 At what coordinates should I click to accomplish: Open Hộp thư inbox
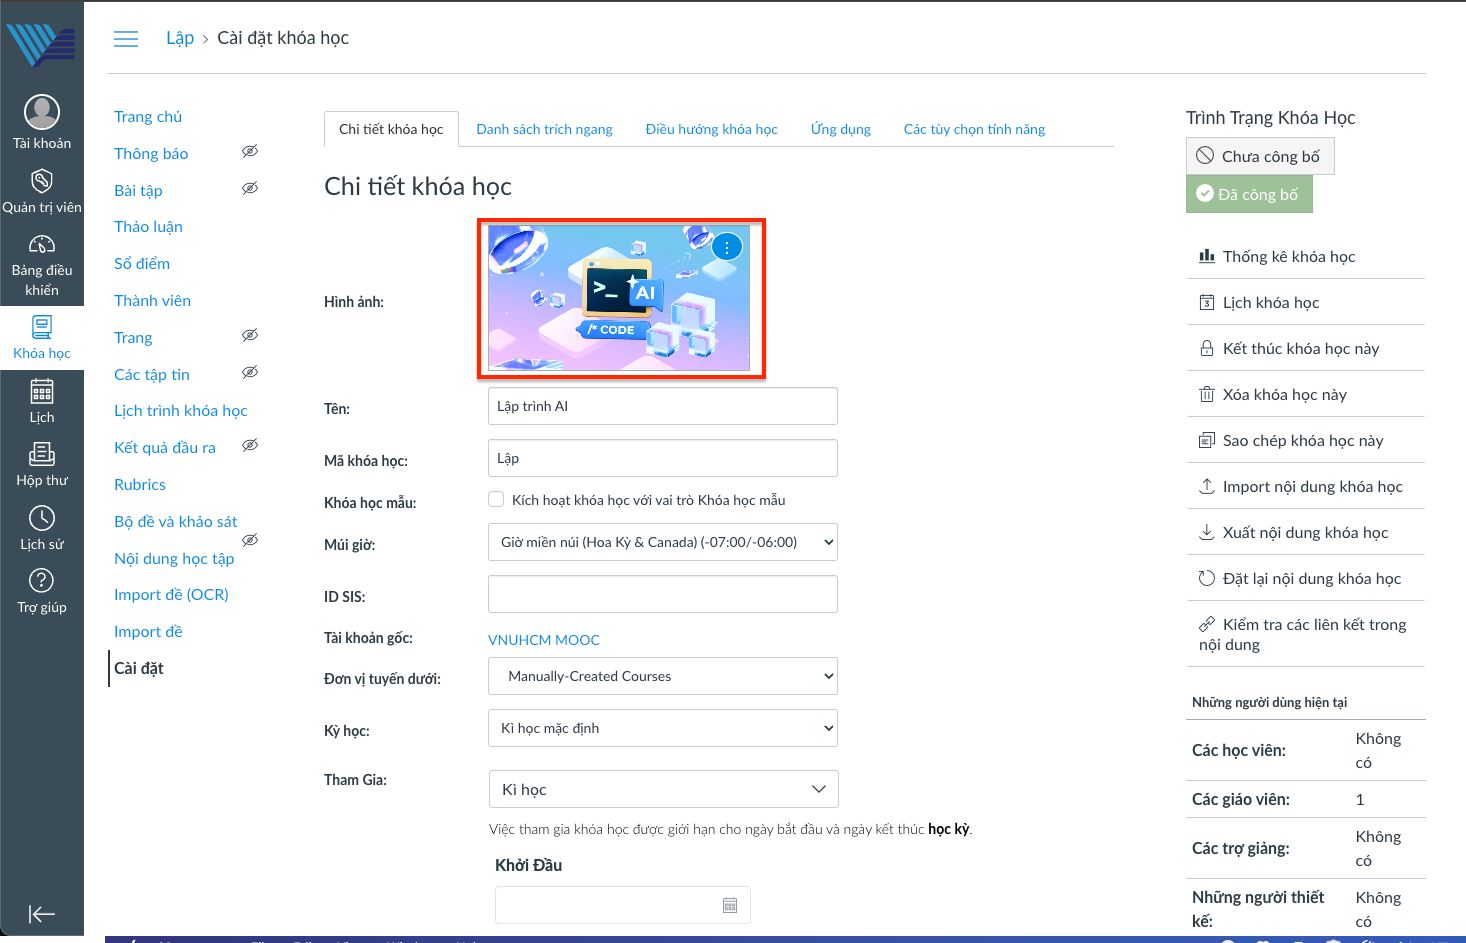42,465
